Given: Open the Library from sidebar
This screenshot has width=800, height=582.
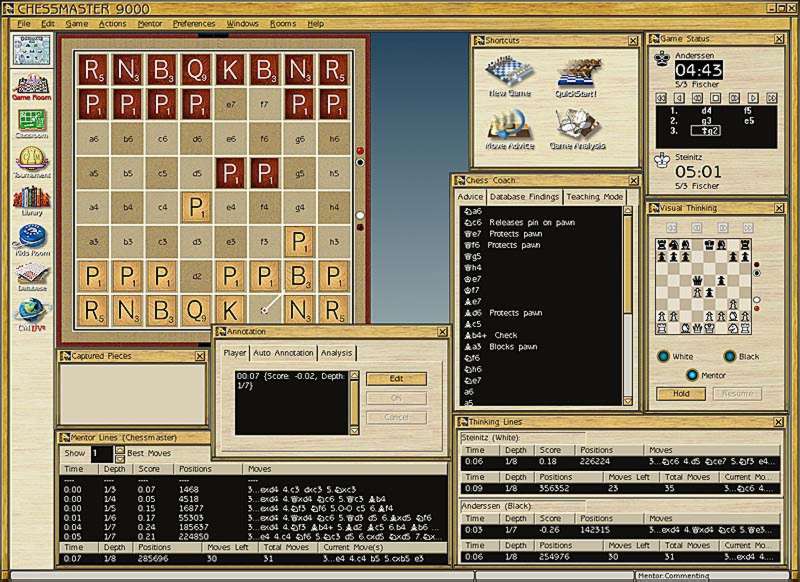Looking at the screenshot, I should tap(32, 201).
